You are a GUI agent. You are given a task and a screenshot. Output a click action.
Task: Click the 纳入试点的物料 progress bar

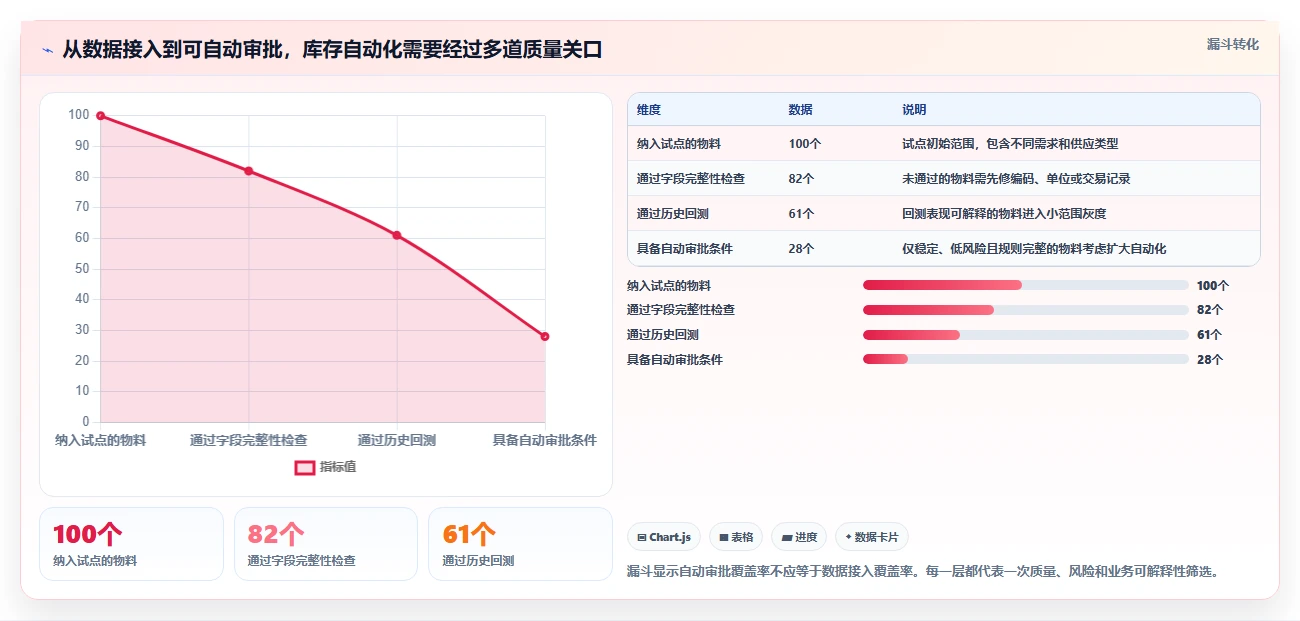click(x=1026, y=285)
